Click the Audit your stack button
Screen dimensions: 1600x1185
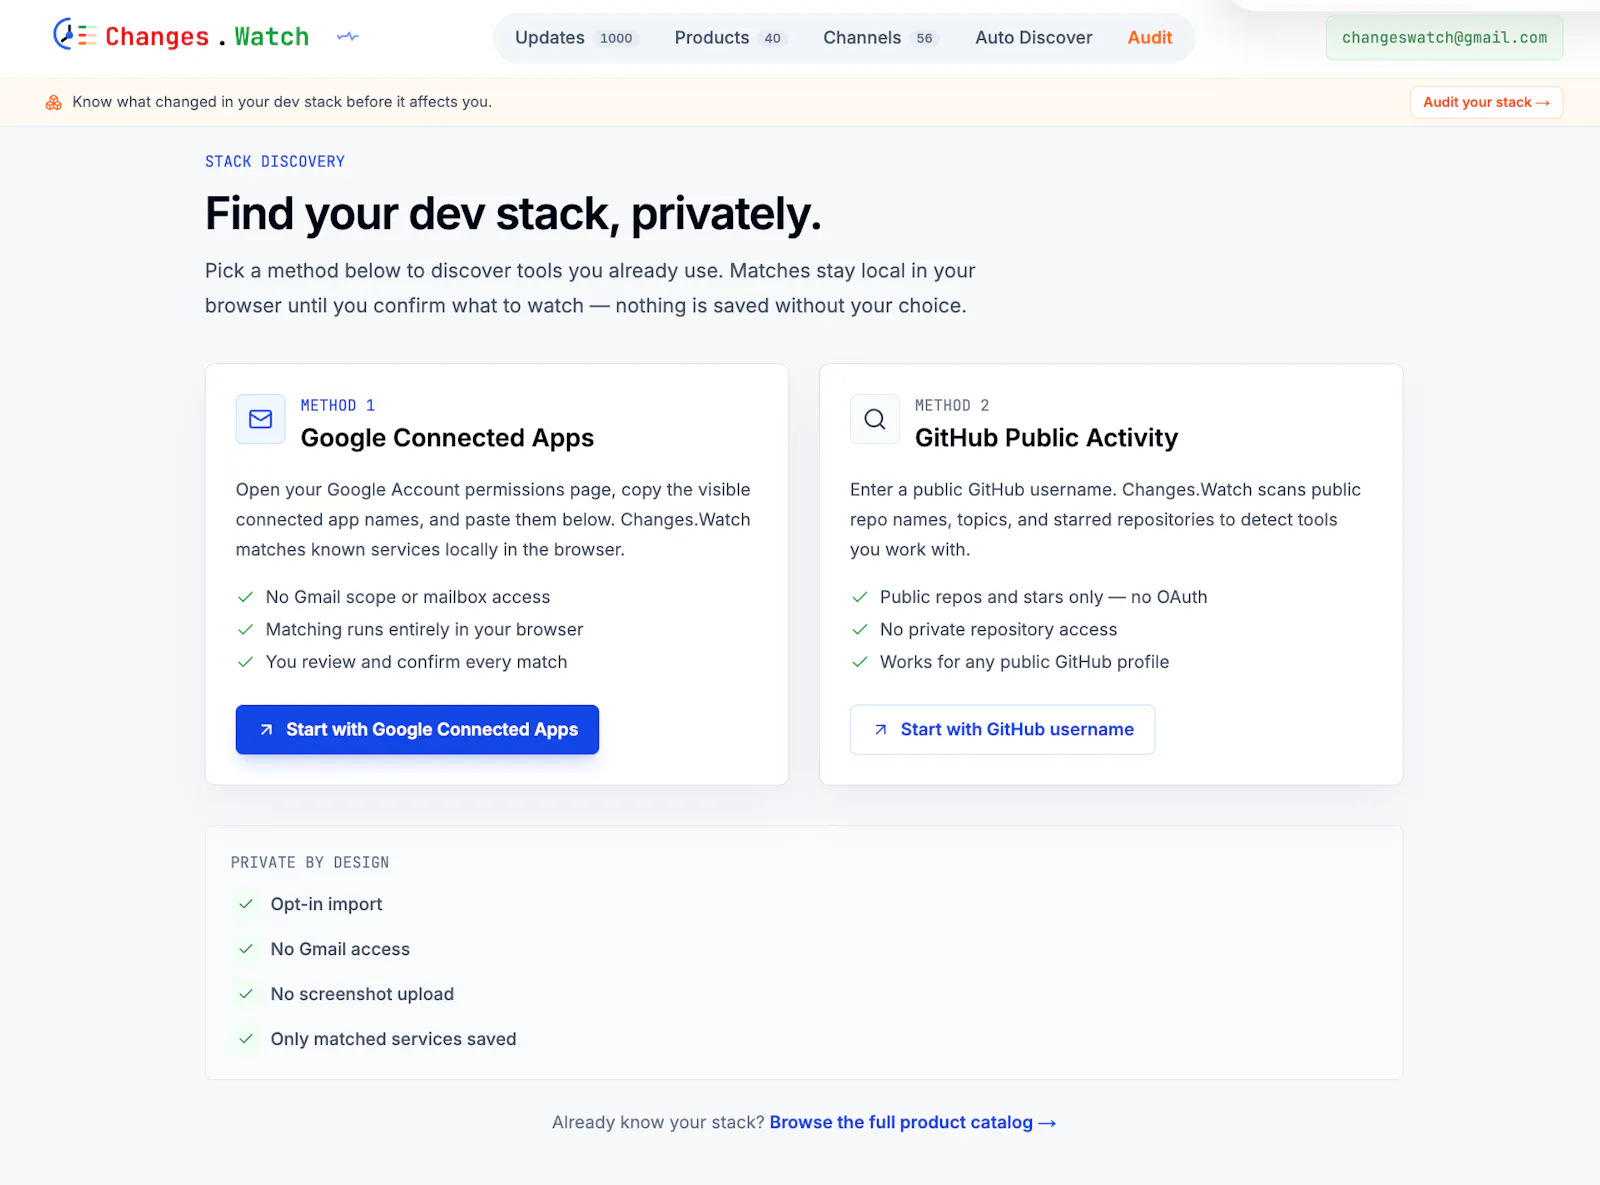point(1486,102)
